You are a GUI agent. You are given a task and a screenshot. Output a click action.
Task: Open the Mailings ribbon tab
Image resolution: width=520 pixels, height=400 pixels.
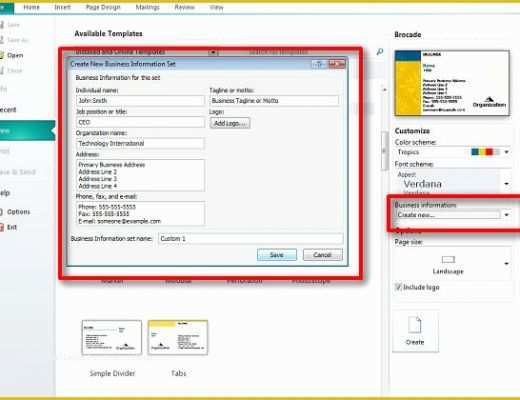pyautogui.click(x=147, y=7)
